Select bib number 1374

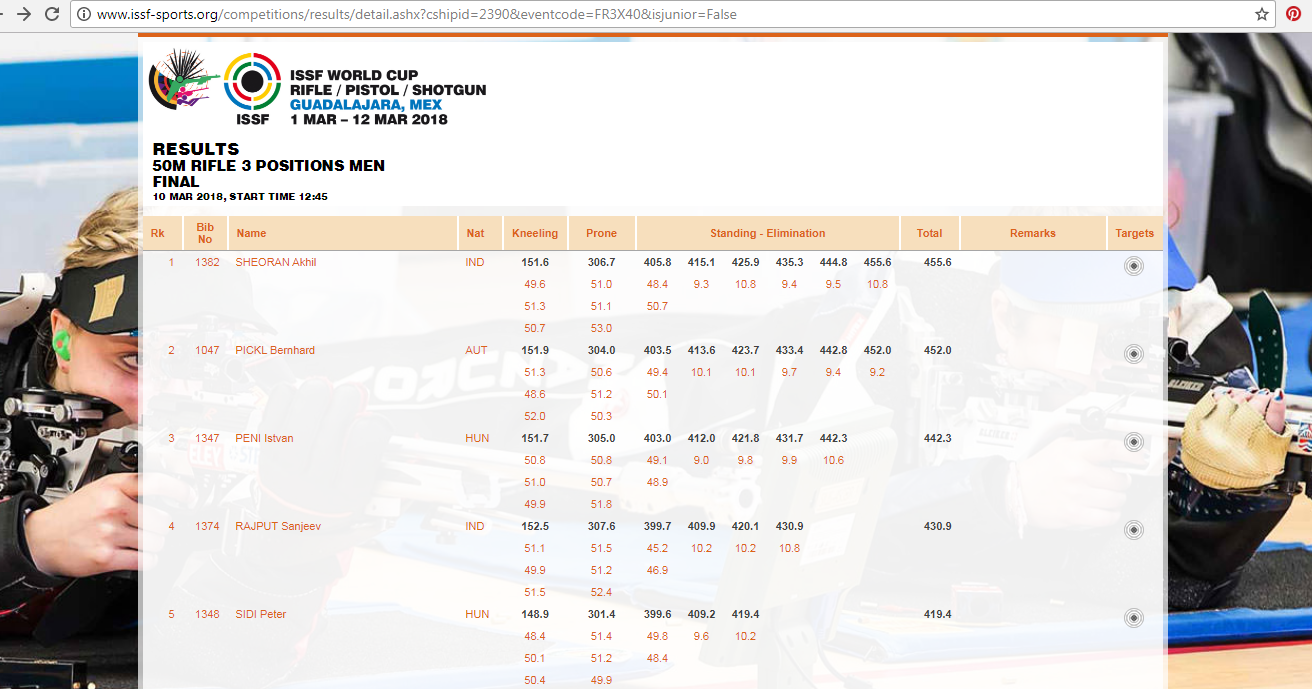[x=207, y=526]
